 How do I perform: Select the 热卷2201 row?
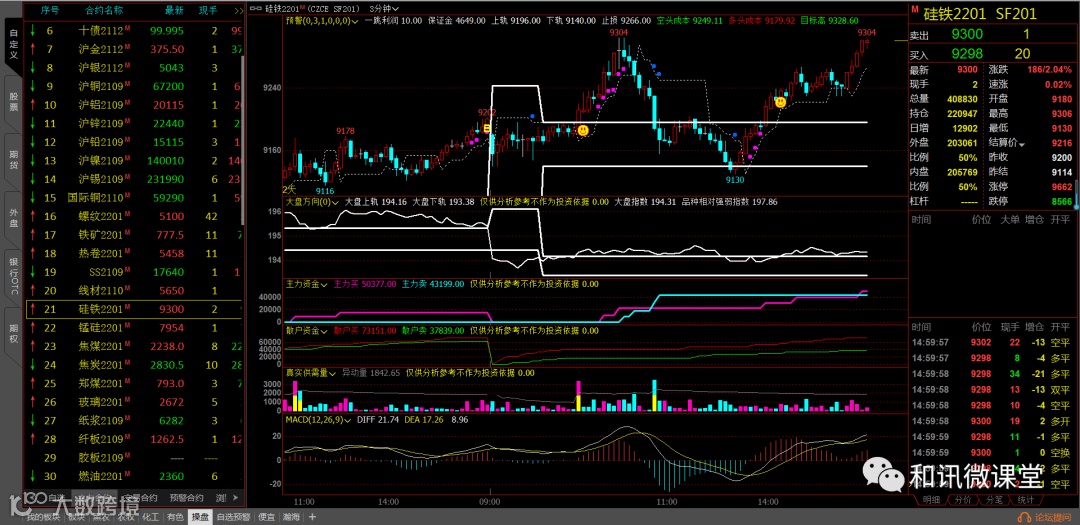click(x=134, y=254)
